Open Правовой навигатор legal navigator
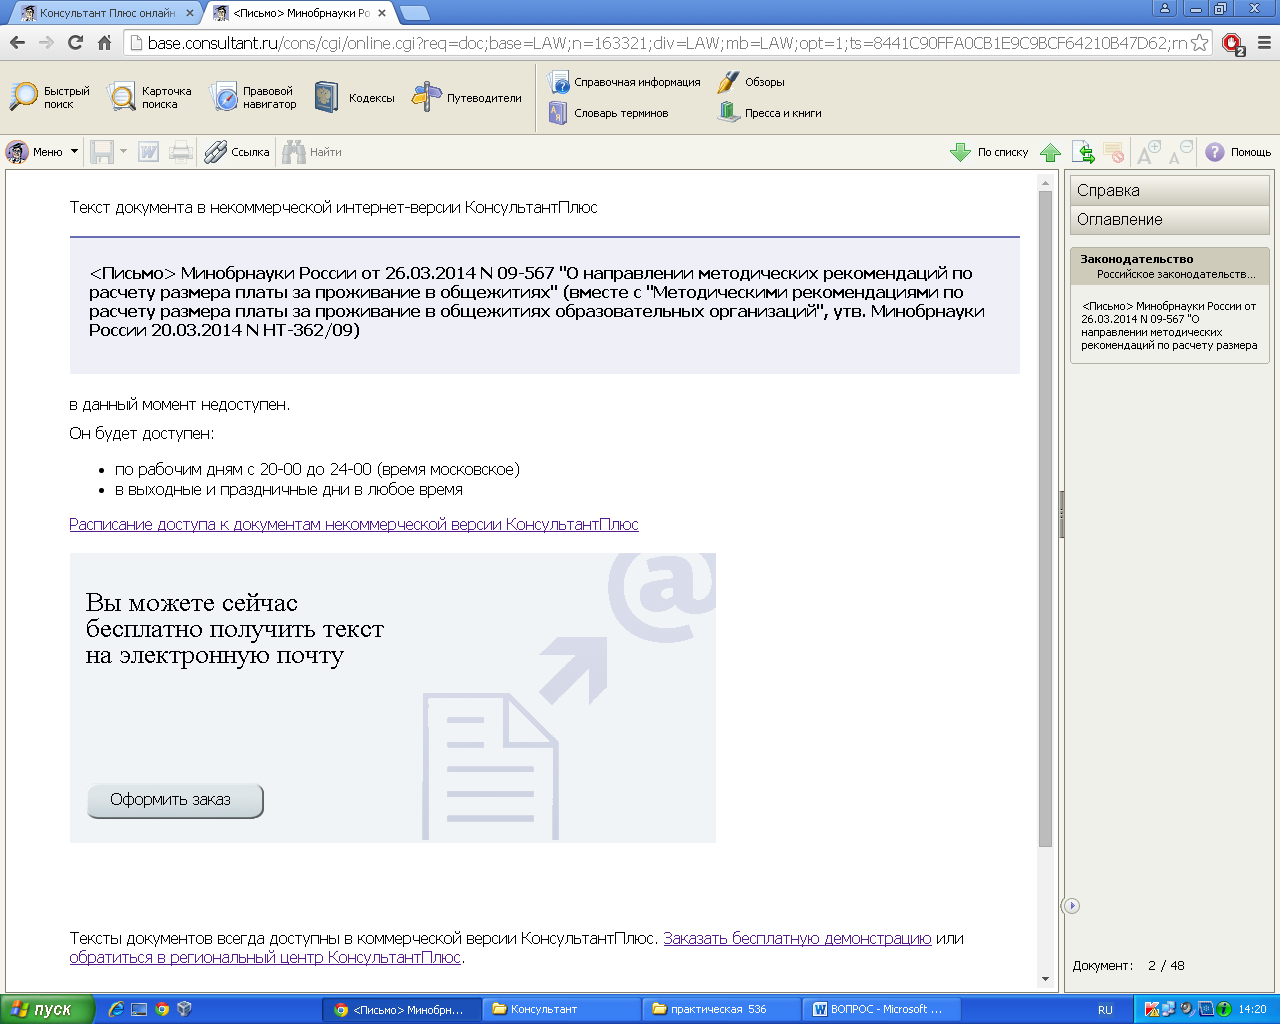Image resolution: width=1280 pixels, height=1024 pixels. tap(254, 97)
